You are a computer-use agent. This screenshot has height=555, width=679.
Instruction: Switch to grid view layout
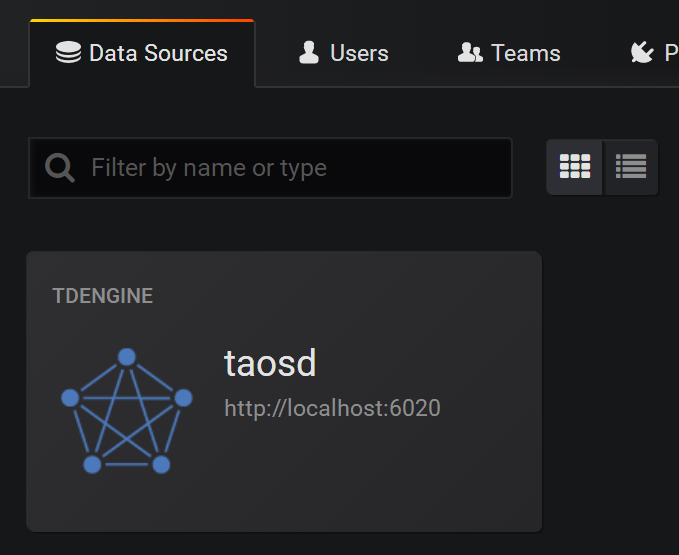575,167
